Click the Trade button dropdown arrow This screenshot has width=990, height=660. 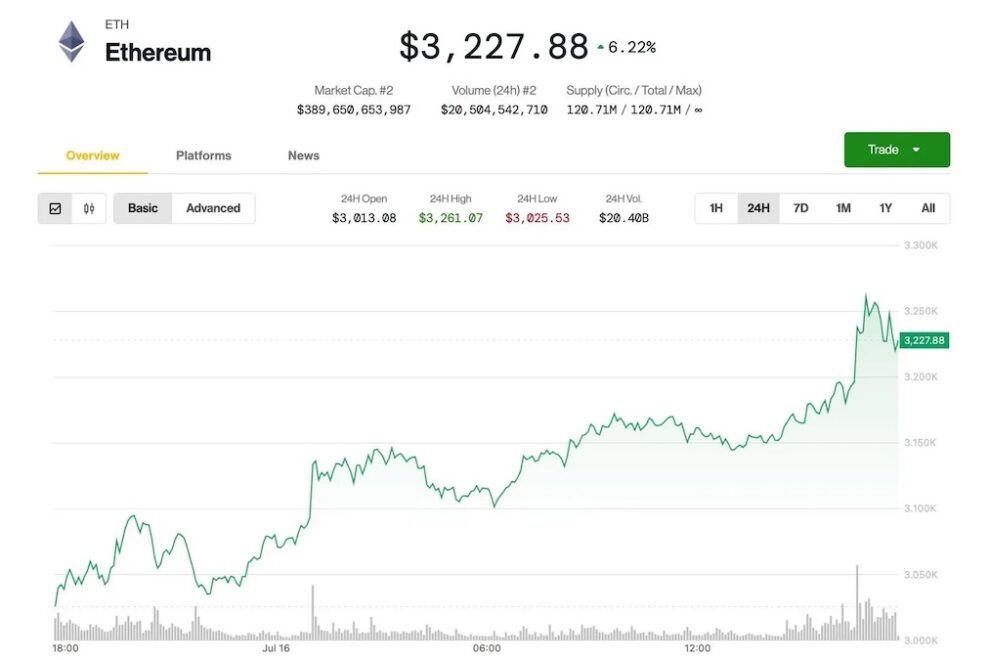pos(916,150)
